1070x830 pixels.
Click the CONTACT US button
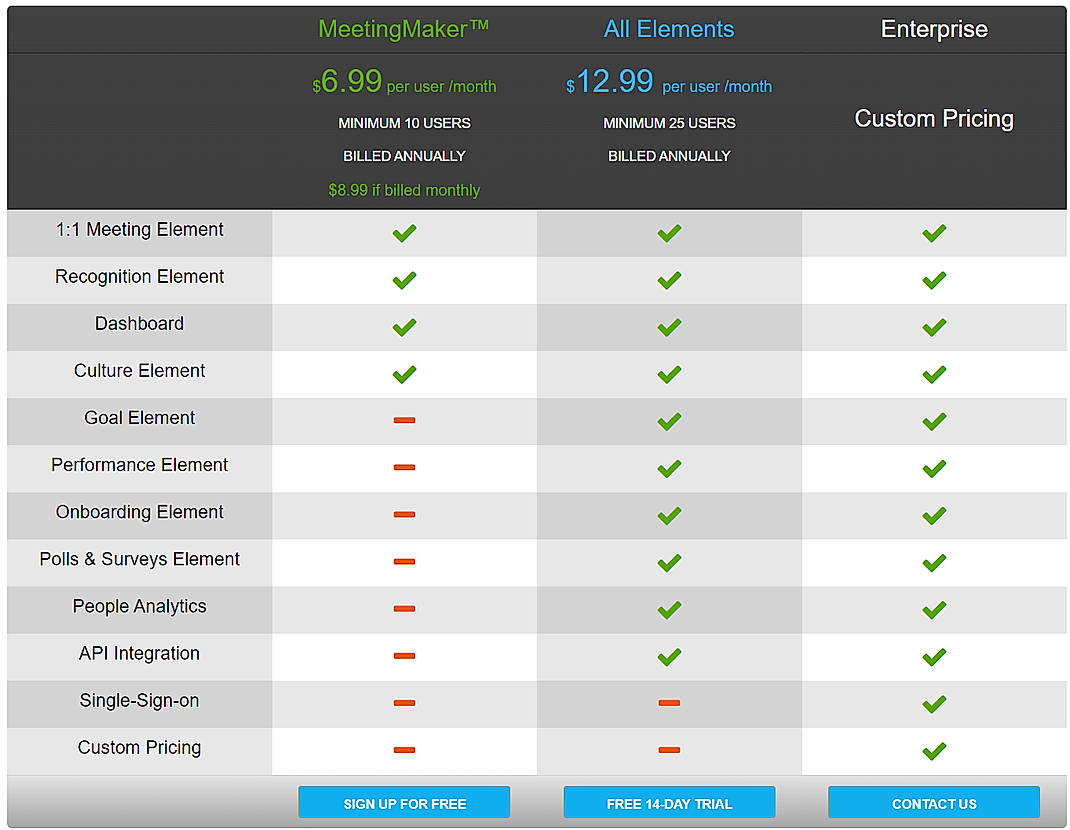[933, 802]
